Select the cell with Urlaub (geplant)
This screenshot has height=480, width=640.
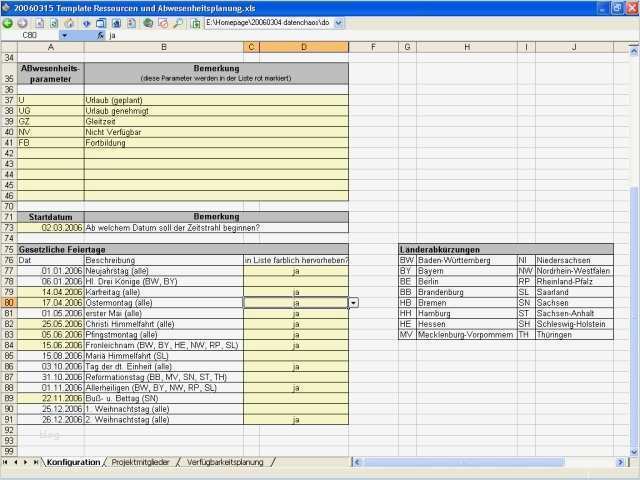coord(216,100)
